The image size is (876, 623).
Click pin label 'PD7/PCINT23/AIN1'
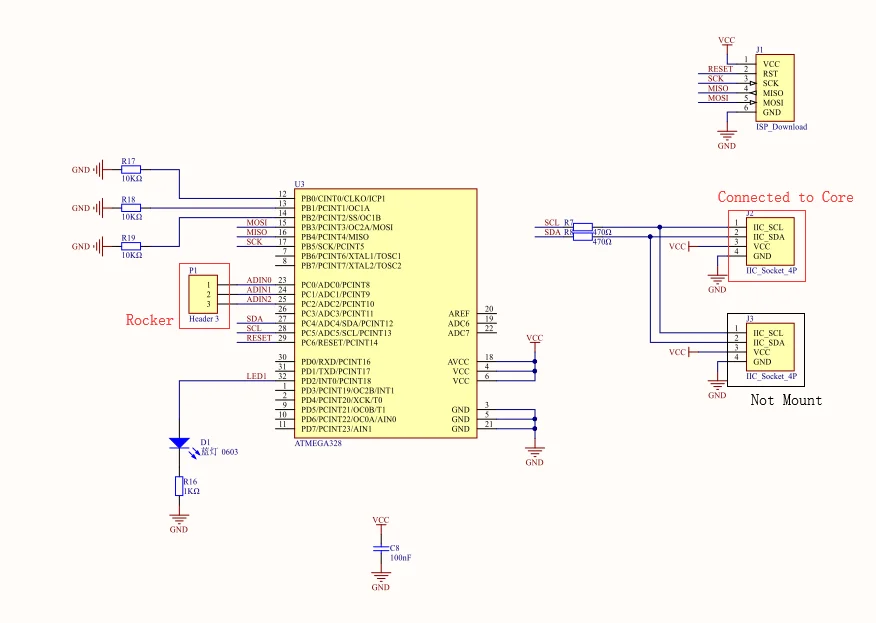click(x=336, y=429)
